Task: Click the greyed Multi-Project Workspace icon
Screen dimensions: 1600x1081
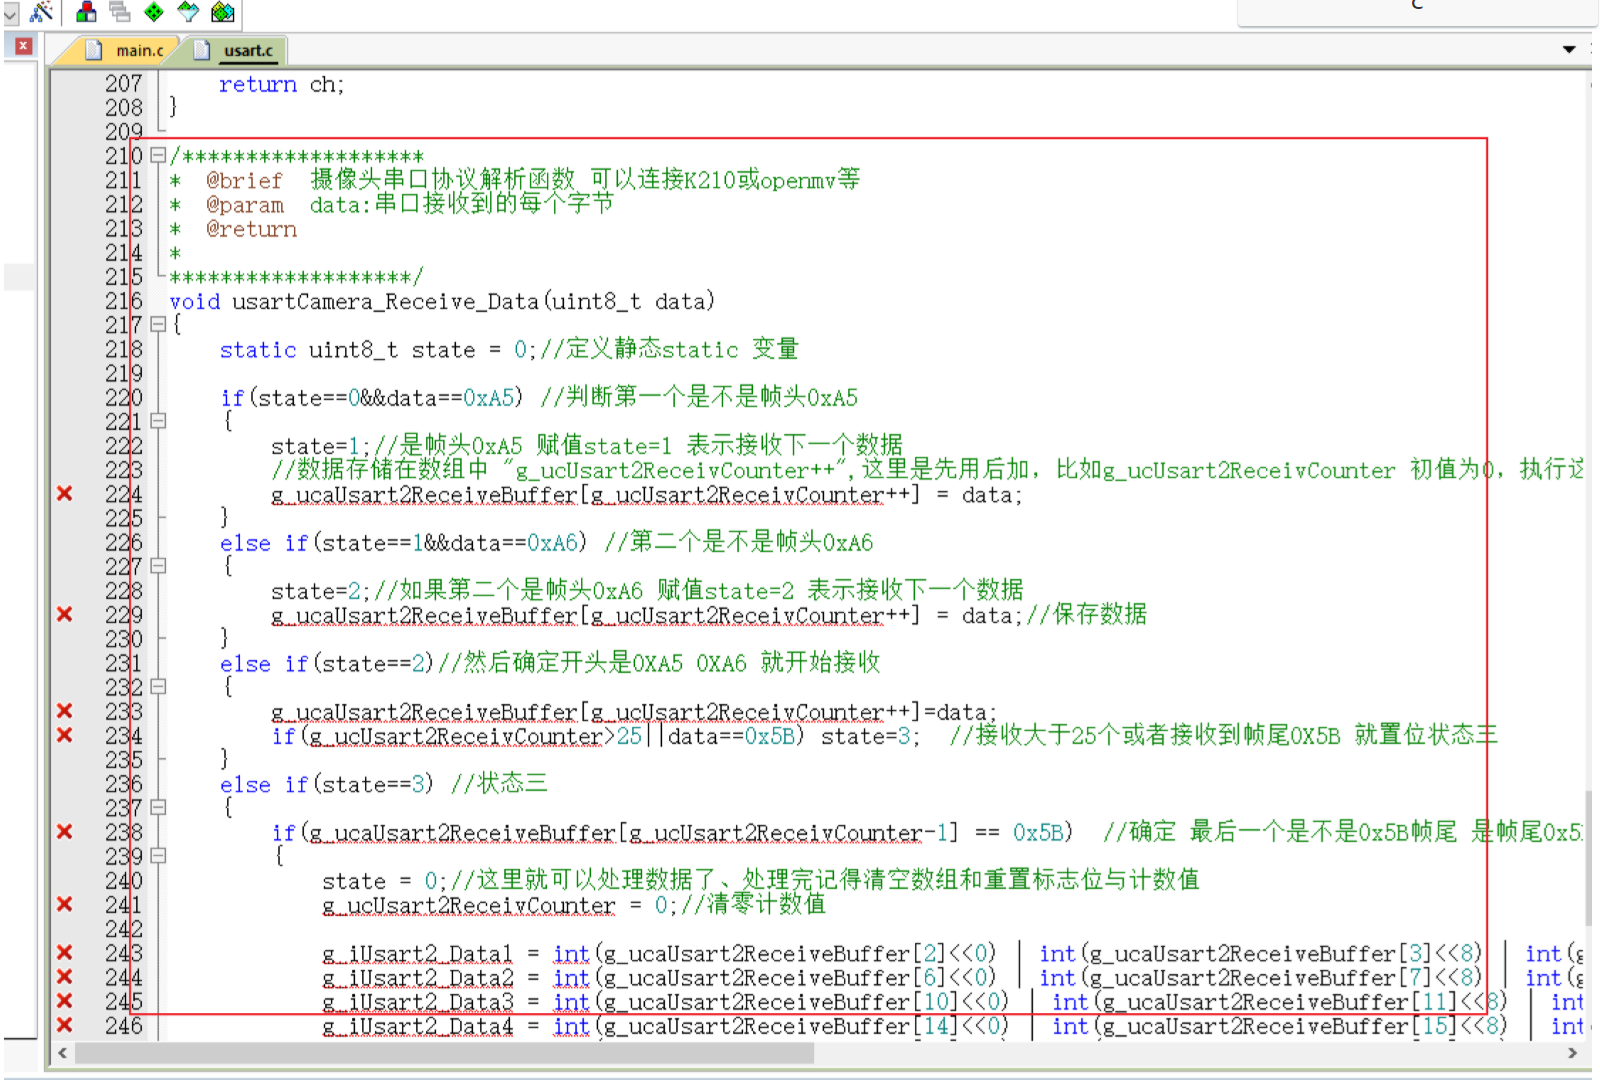Action: [120, 12]
